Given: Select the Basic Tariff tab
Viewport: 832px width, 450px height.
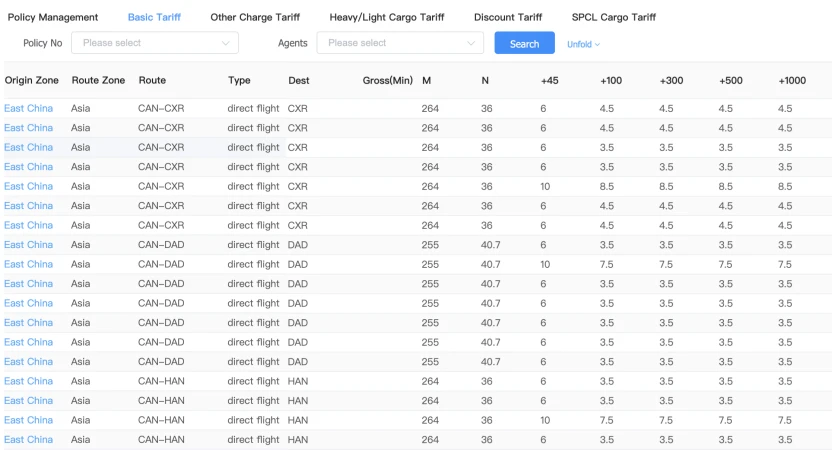Looking at the screenshot, I should 154,17.
